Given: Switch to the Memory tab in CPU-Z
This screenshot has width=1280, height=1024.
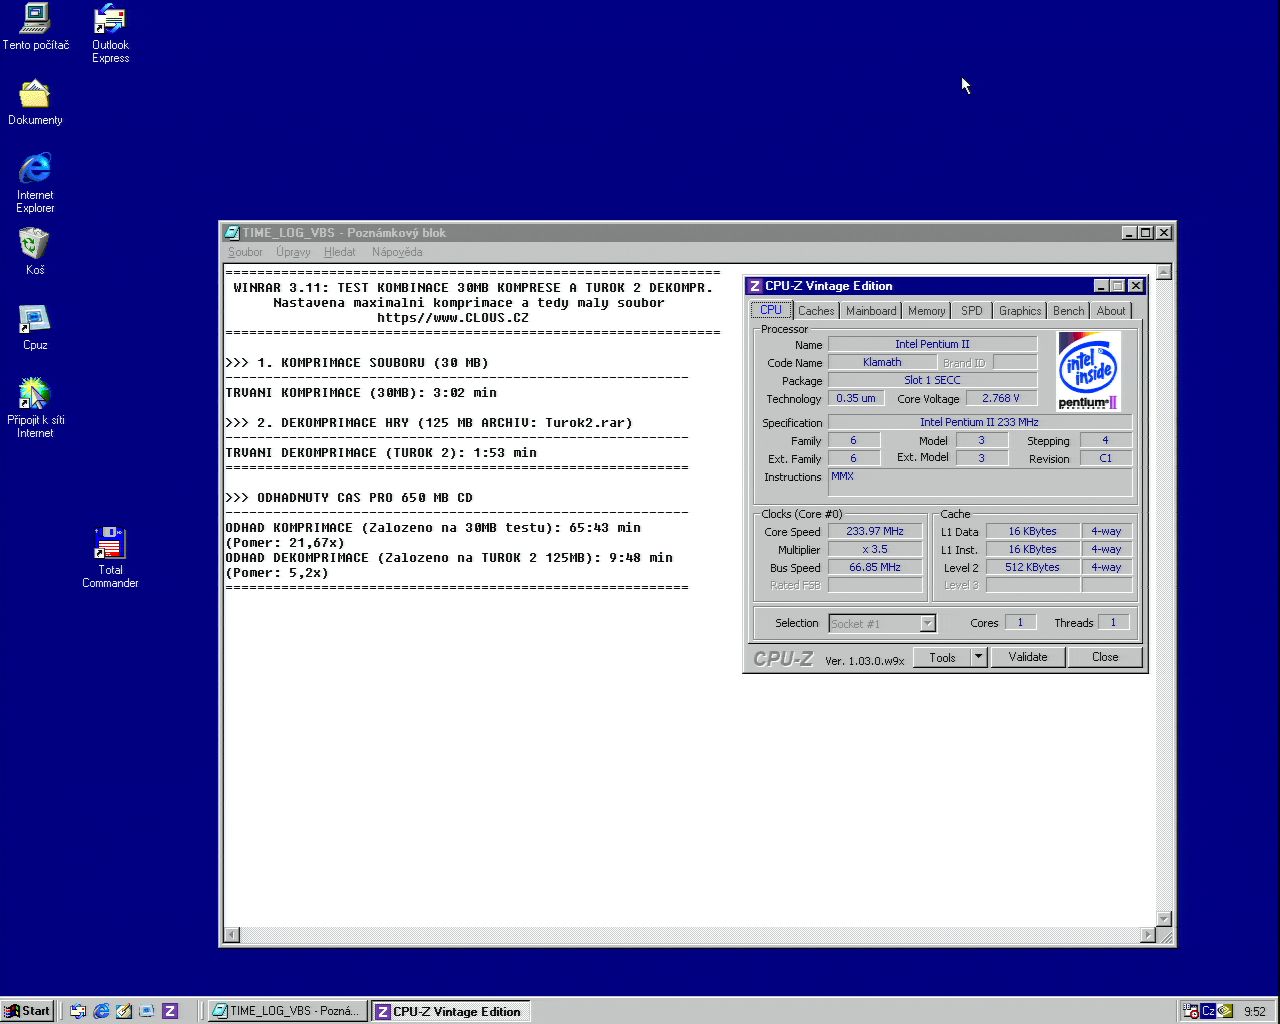Looking at the screenshot, I should [926, 311].
